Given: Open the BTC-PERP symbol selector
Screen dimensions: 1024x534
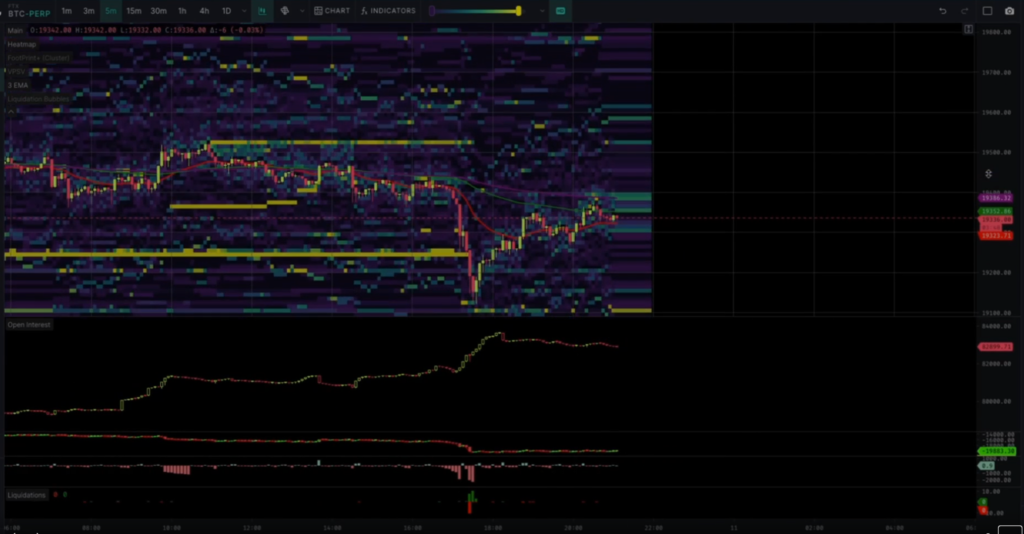Looking at the screenshot, I should tap(29, 12).
